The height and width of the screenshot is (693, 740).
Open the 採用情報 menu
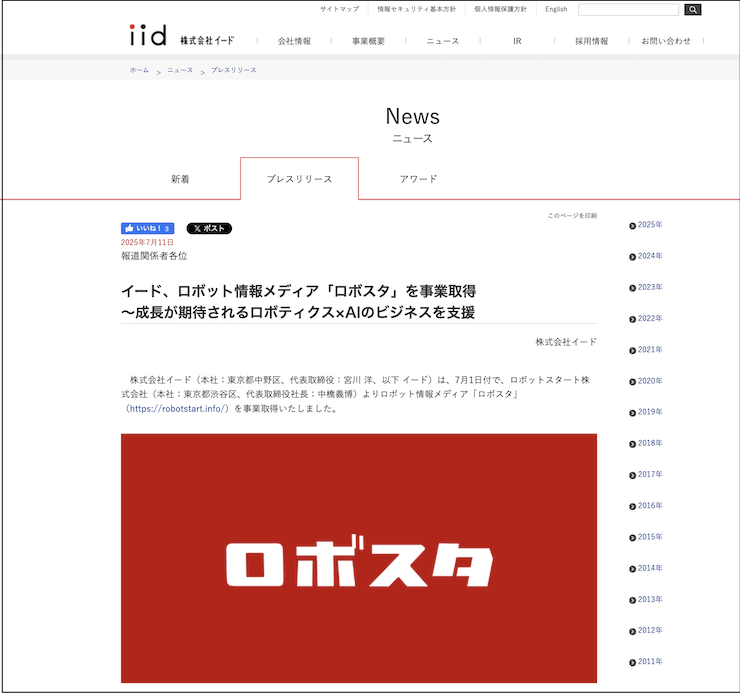[x=591, y=41]
